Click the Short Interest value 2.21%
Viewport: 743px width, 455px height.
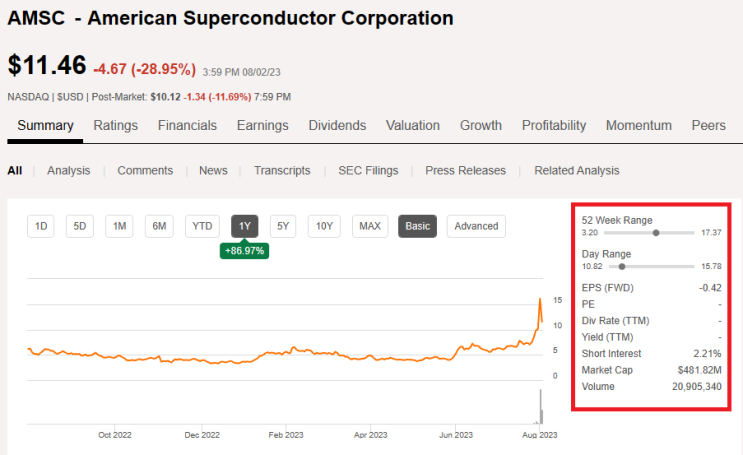tap(707, 354)
